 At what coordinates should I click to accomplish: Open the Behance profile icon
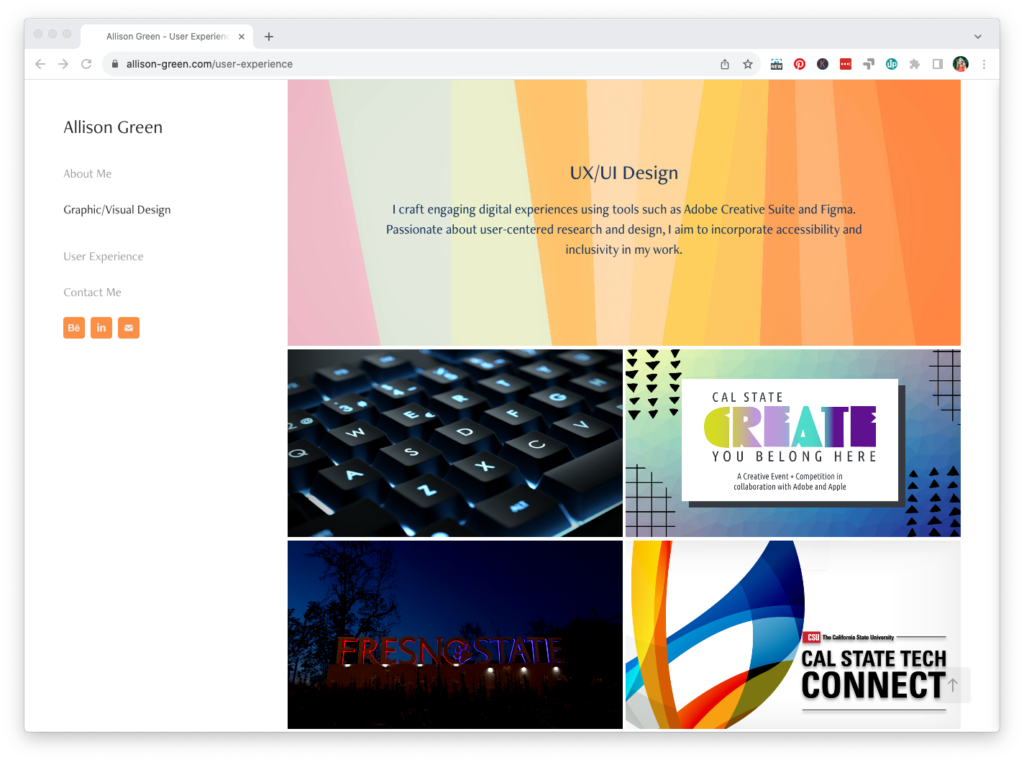(x=74, y=328)
